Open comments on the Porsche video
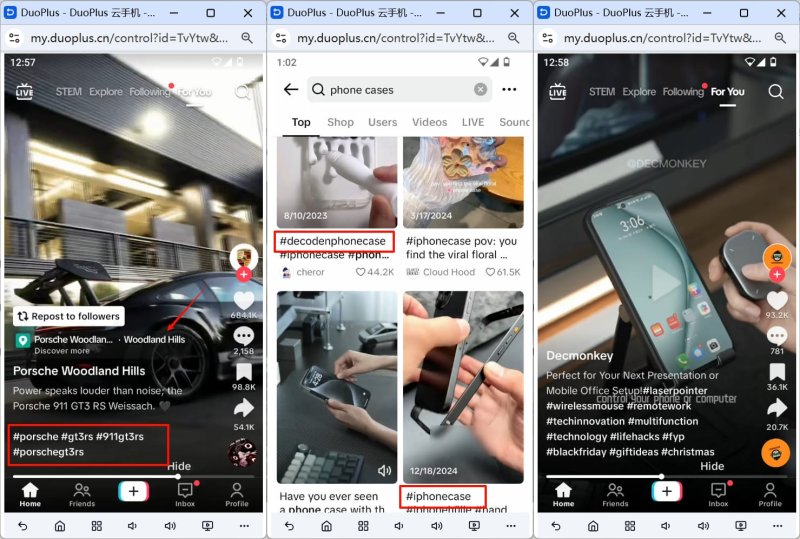Image resolution: width=800 pixels, height=539 pixels. click(243, 336)
